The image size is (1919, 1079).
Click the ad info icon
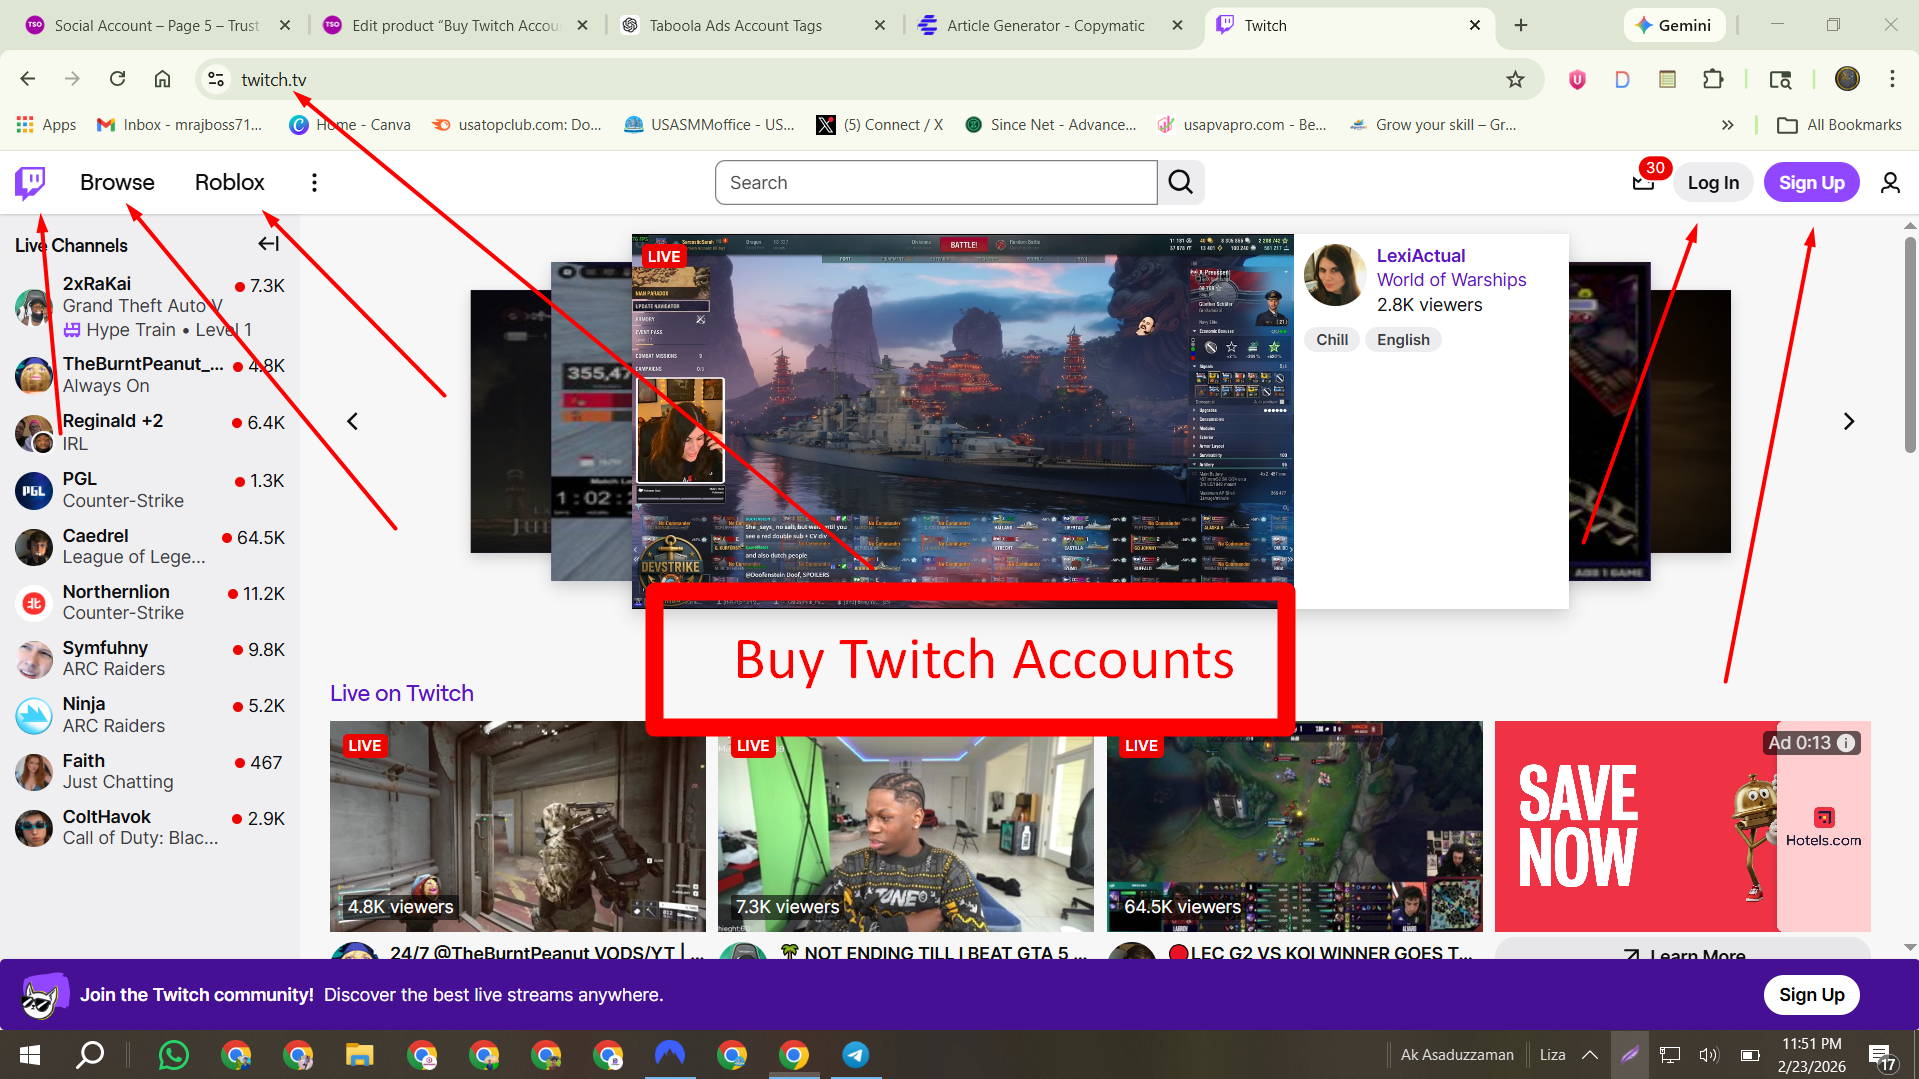[1846, 743]
